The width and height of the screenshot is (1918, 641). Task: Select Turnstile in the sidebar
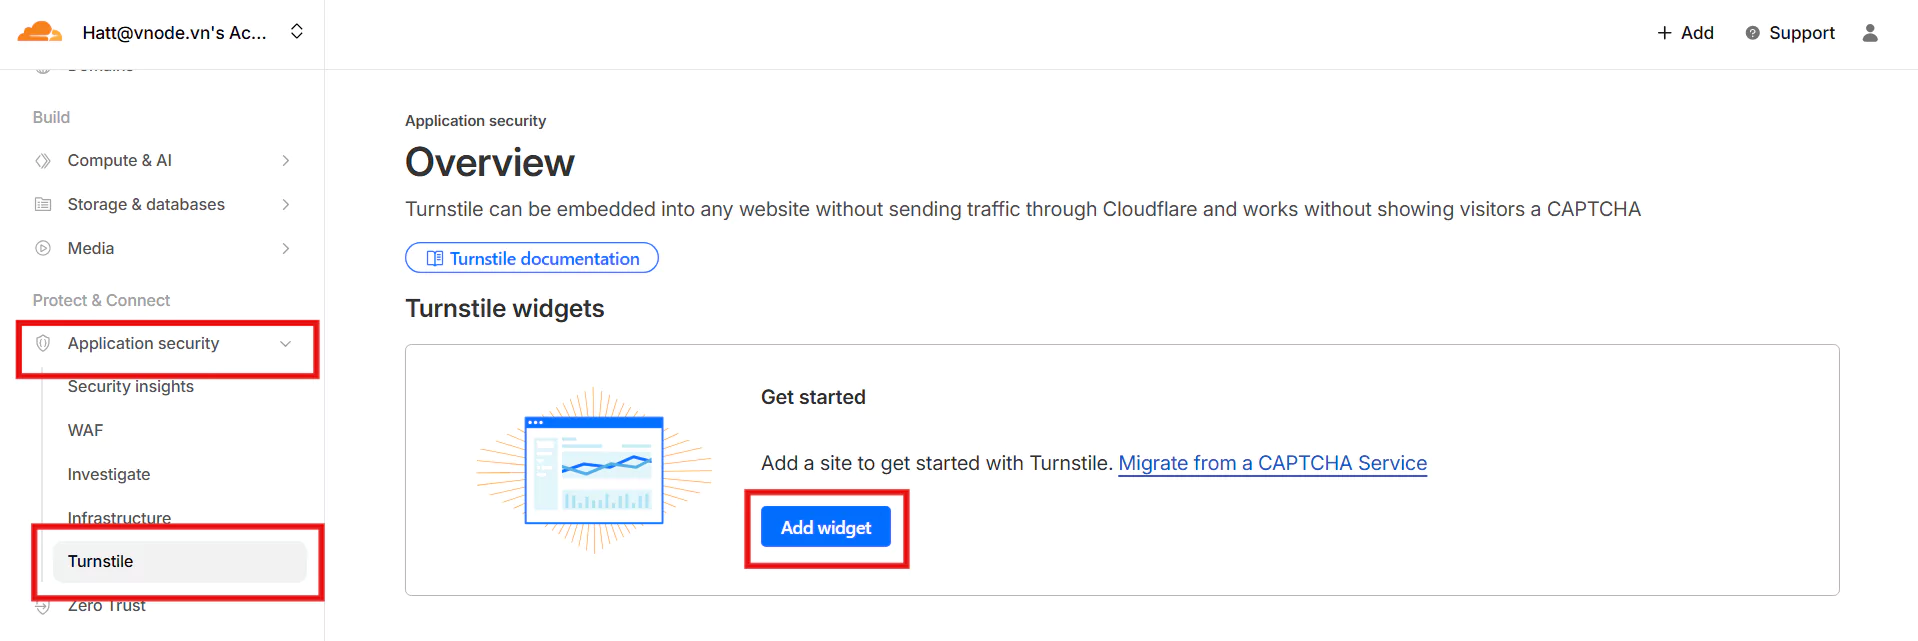click(101, 562)
